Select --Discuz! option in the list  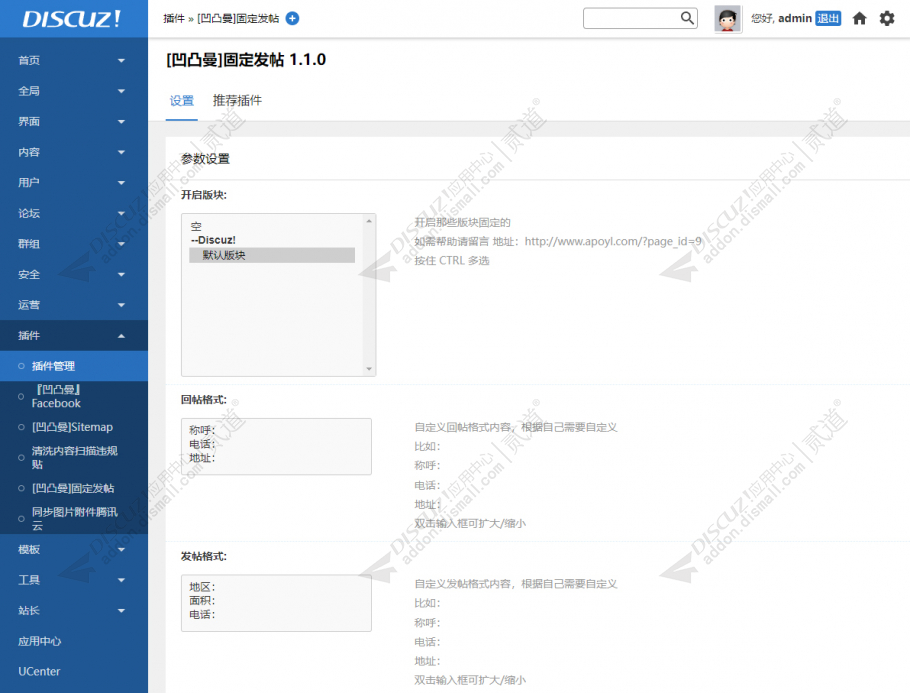coord(272,240)
